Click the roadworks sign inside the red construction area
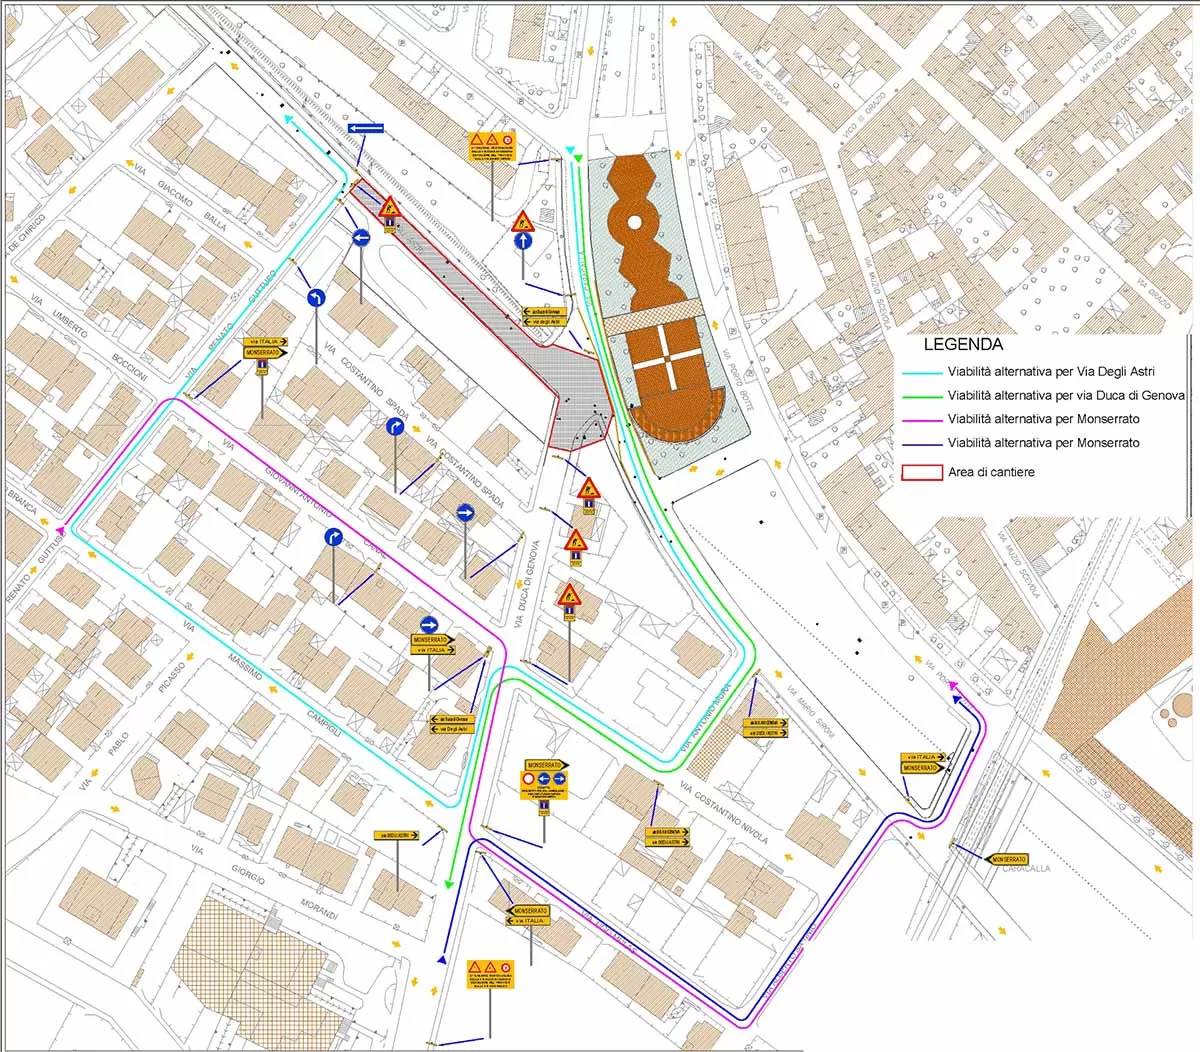 tap(389, 207)
